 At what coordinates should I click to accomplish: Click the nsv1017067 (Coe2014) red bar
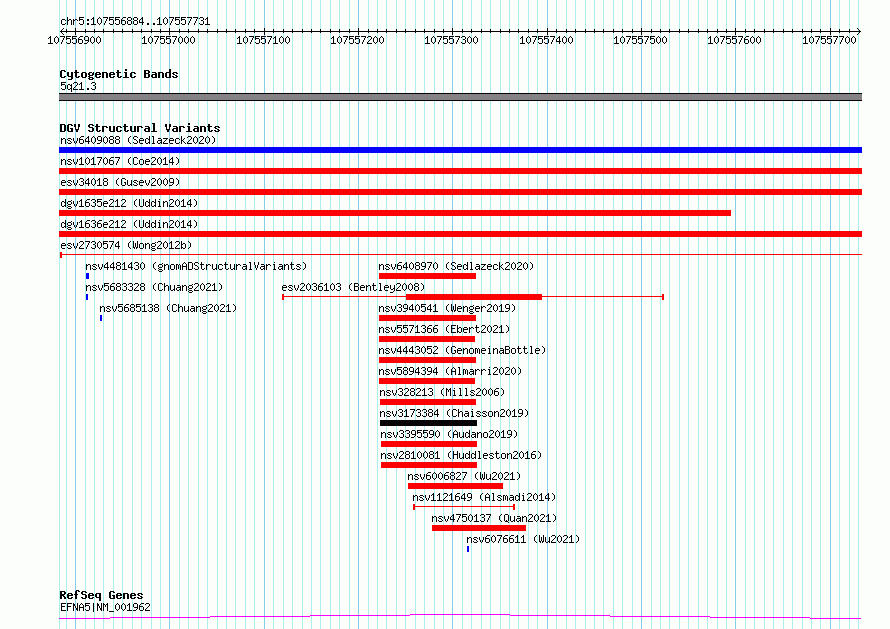click(460, 171)
